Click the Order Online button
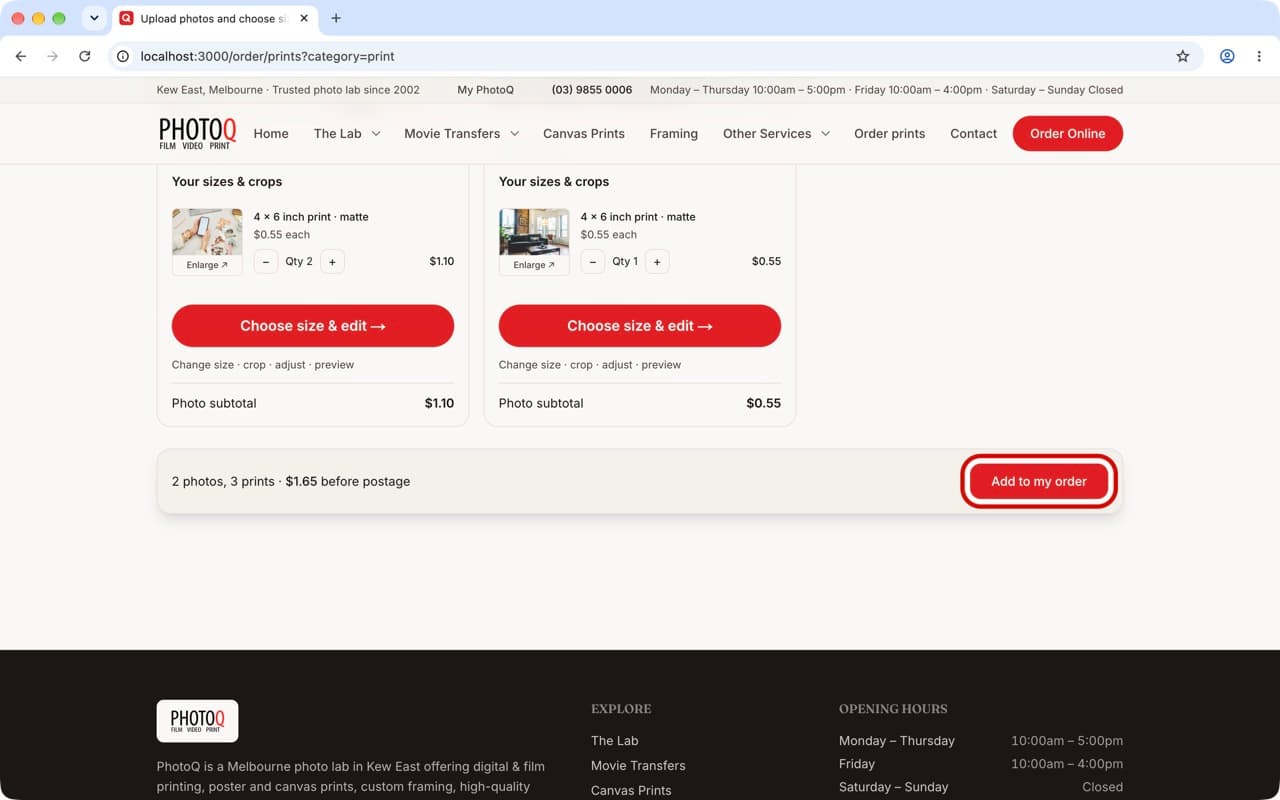Image resolution: width=1280 pixels, height=800 pixels. coord(1068,133)
